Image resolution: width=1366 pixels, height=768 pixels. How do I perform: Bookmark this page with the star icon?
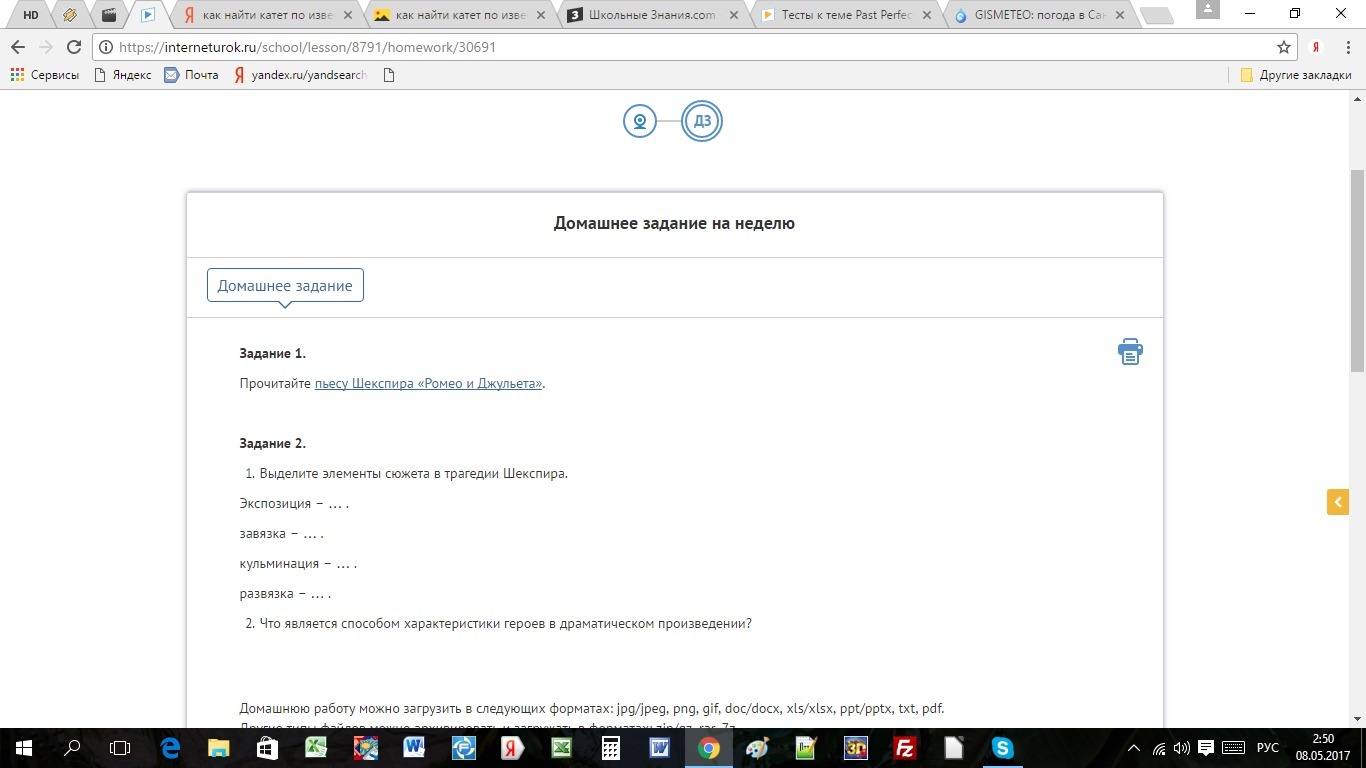pyautogui.click(x=1284, y=47)
